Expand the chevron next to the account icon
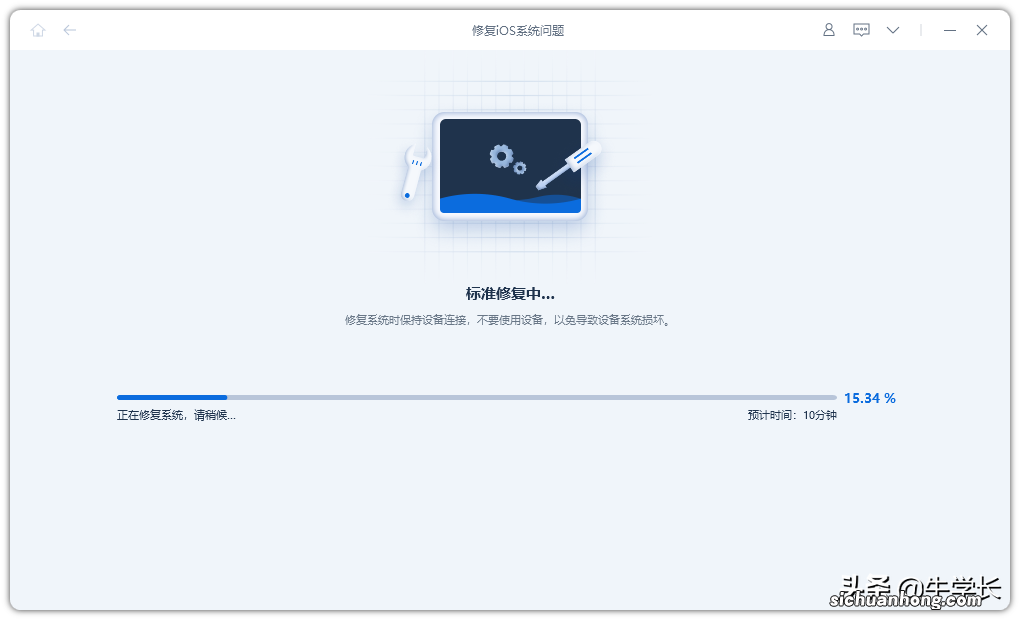Viewport: 1020px width, 620px height. coord(892,30)
